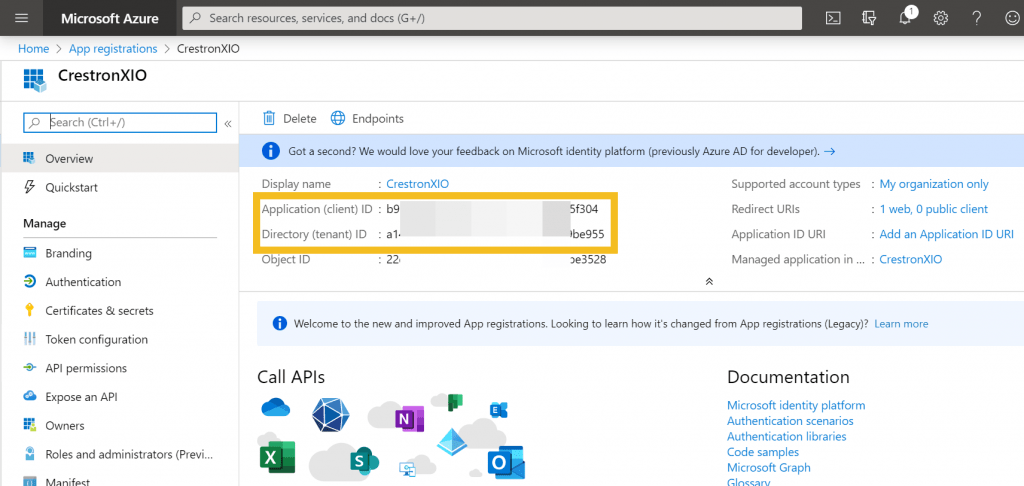The width and height of the screenshot is (1024, 486).
Task: Click the global search resources box
Action: (492, 18)
